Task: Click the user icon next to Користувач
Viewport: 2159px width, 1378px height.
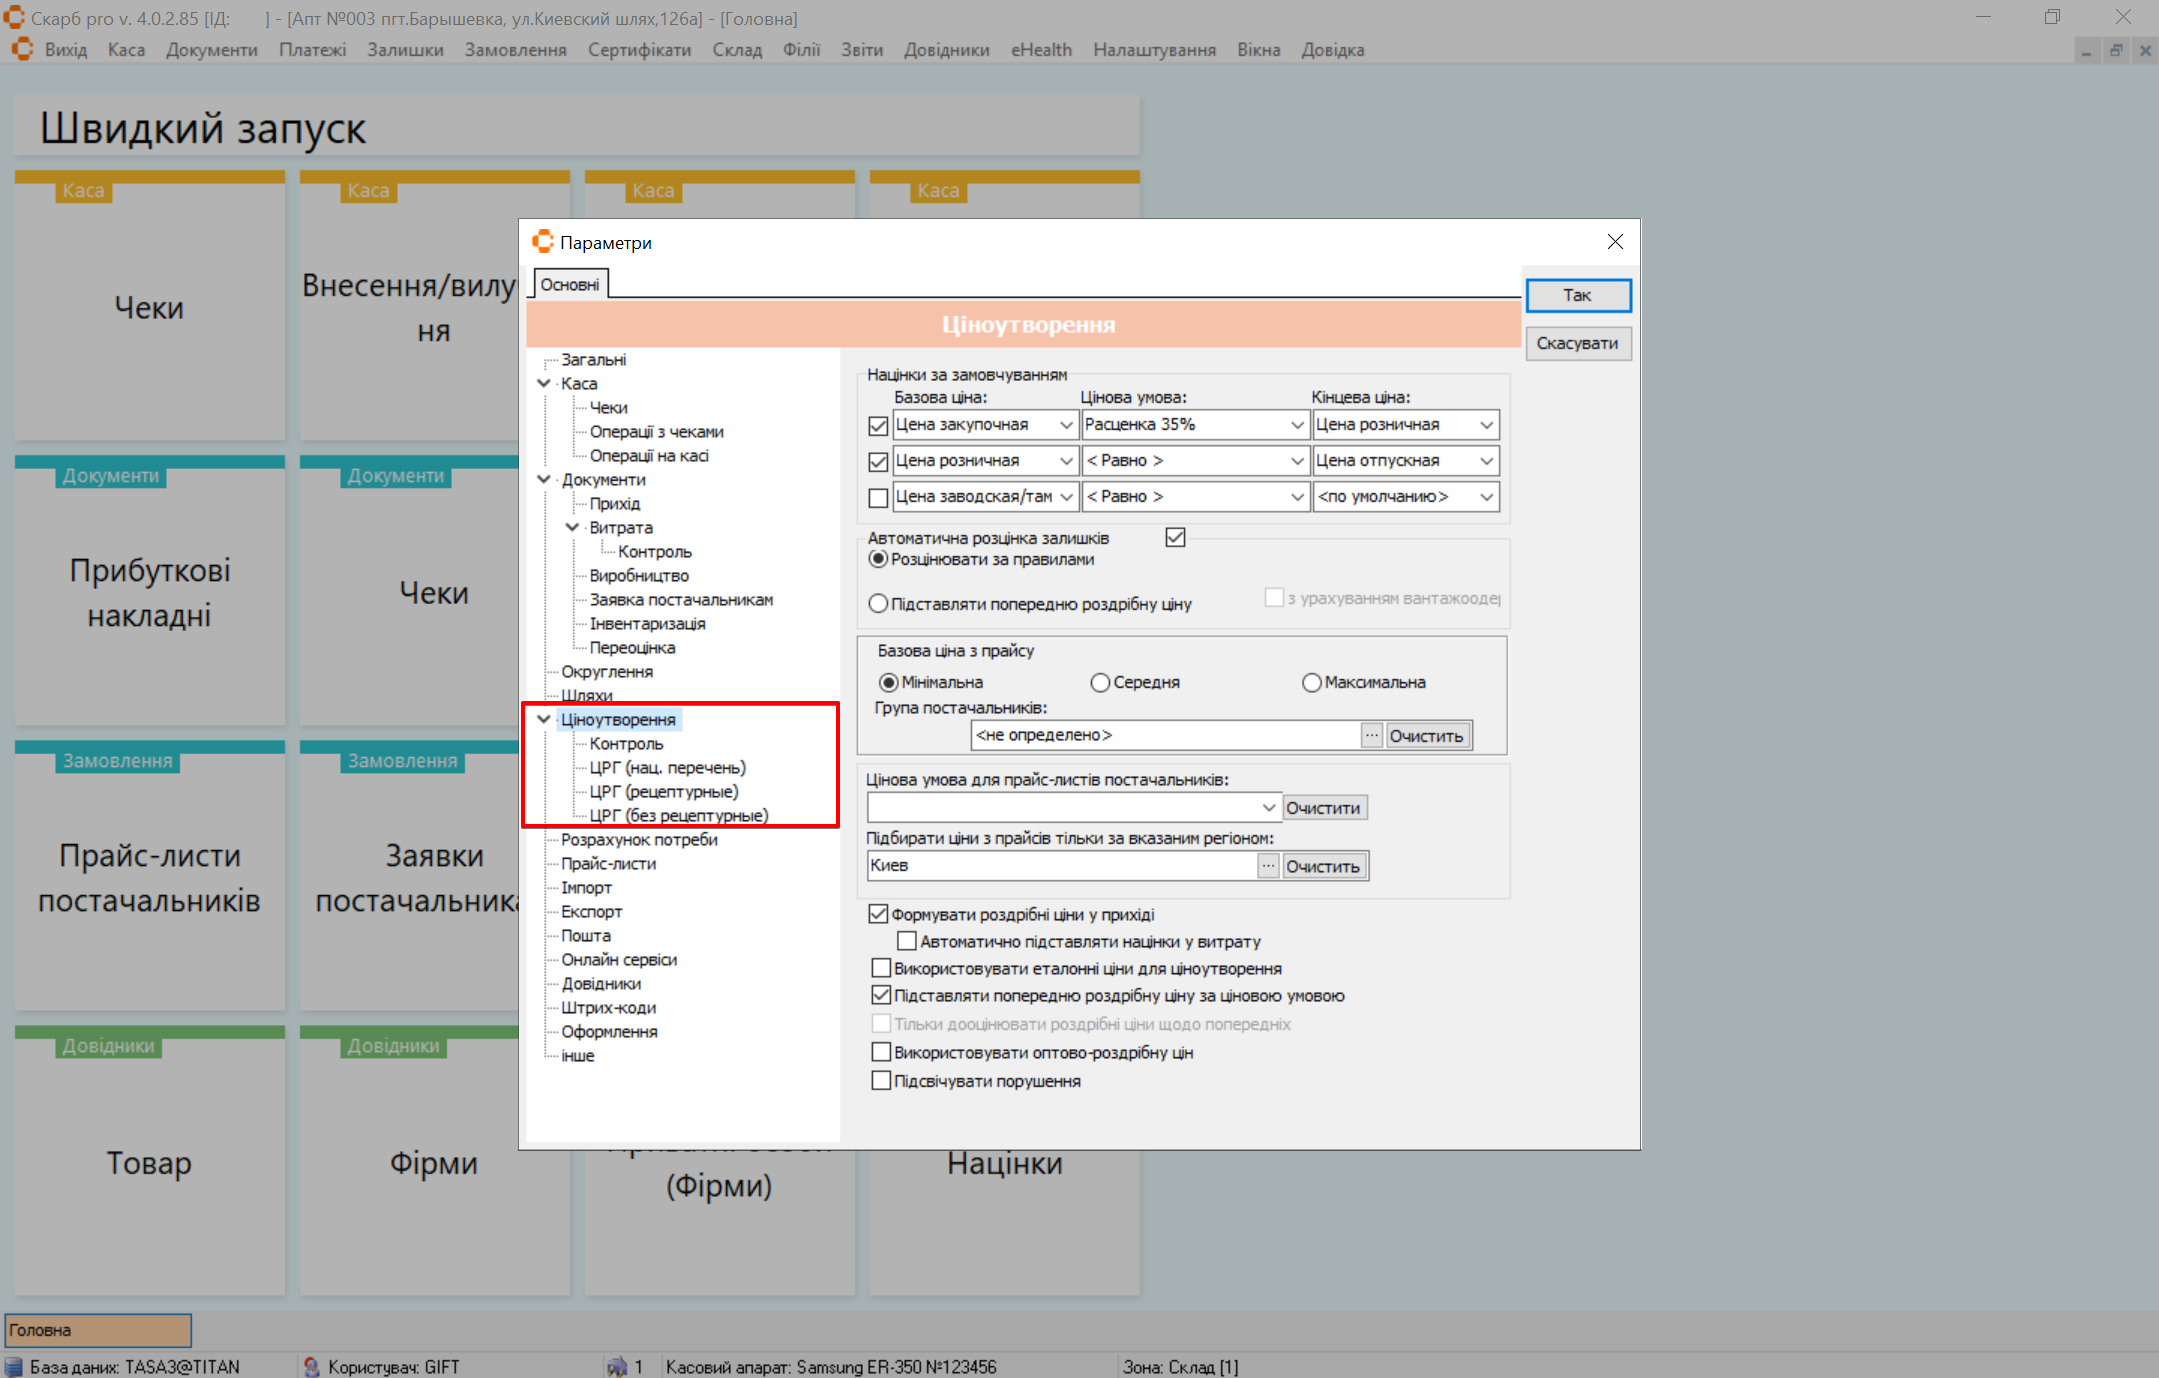Action: click(x=312, y=1366)
